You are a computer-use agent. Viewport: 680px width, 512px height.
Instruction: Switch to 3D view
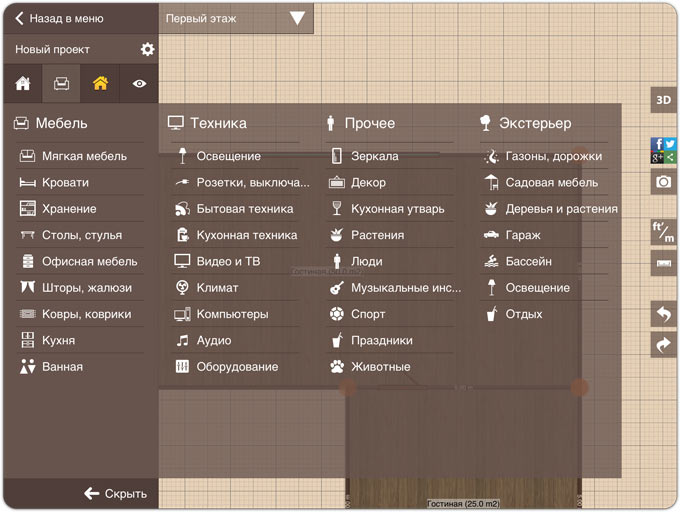663,100
